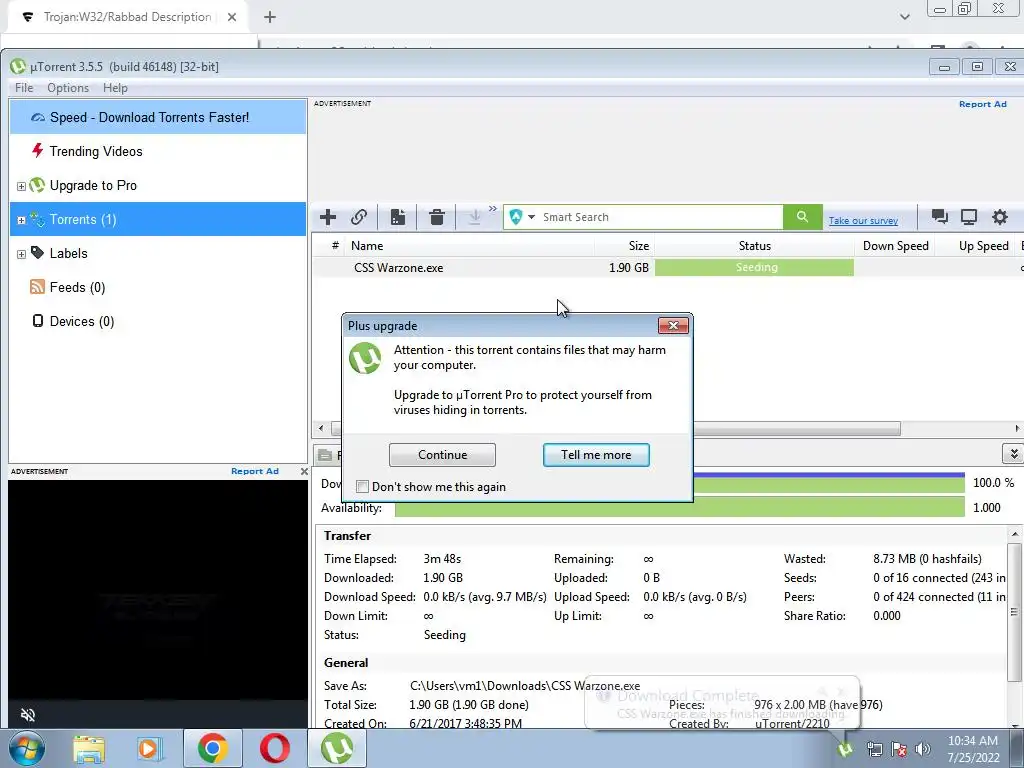Click the Tell me more button
The image size is (1024, 768).
(596, 455)
